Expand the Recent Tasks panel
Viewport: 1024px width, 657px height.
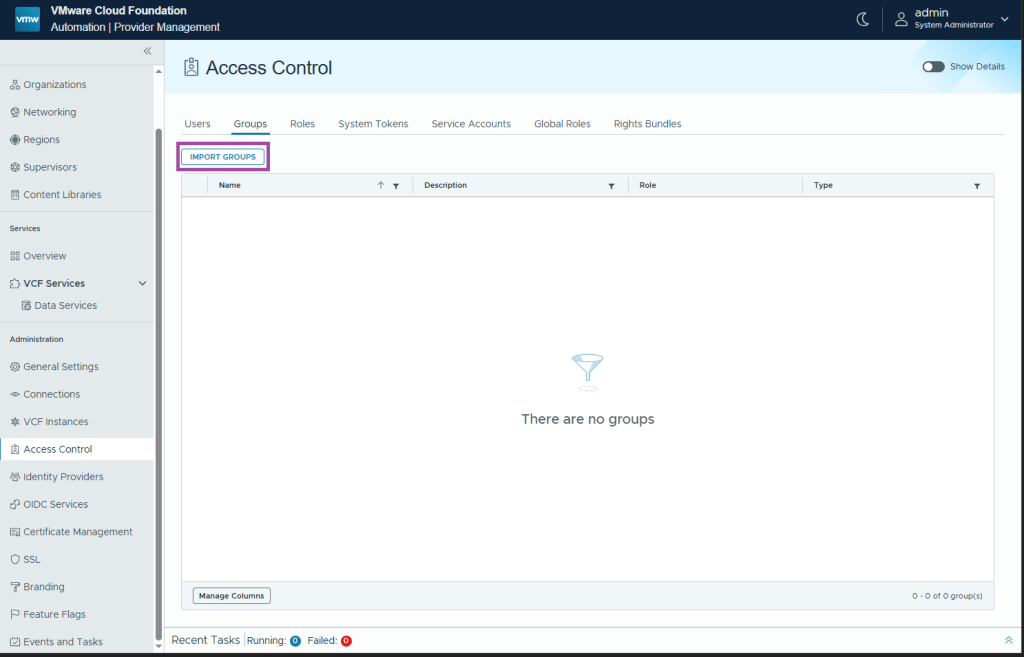point(1008,640)
